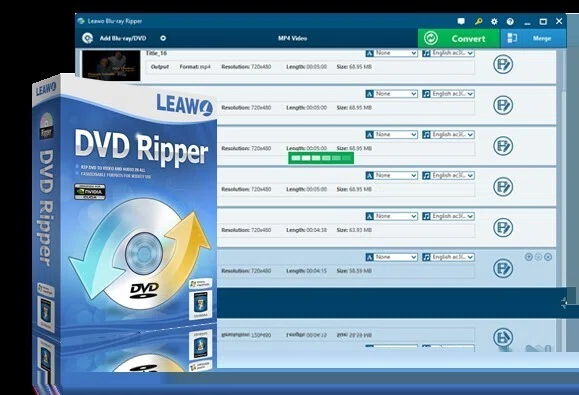Open the feedback speech-bubble icon in title bar

(x=461, y=21)
